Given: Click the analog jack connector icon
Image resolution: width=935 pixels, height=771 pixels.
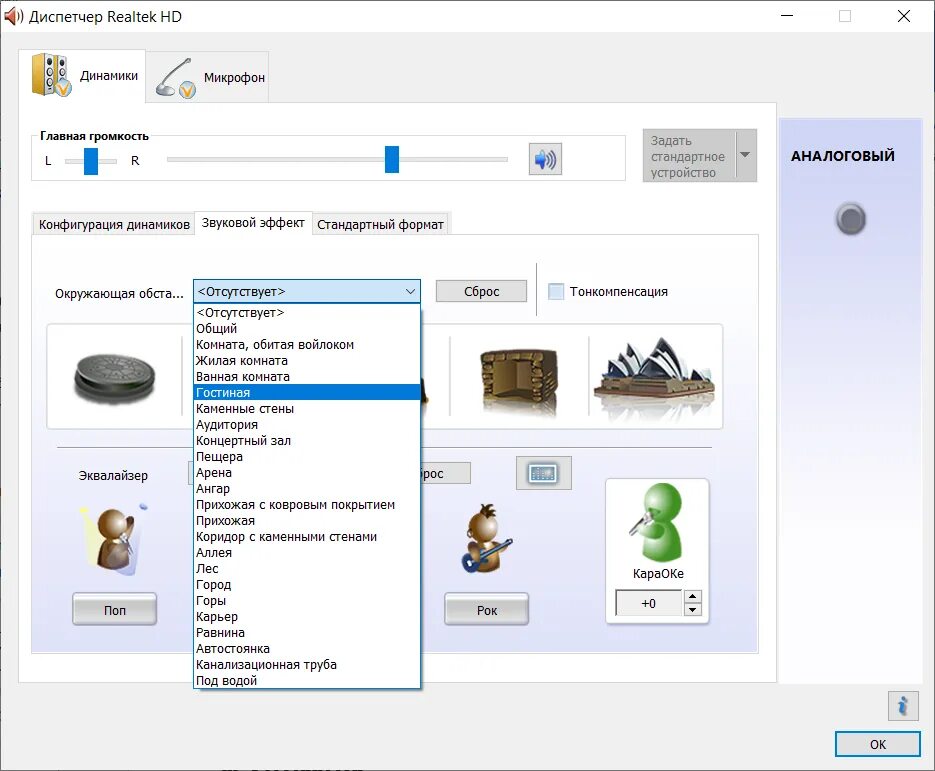Looking at the screenshot, I should click(849, 219).
